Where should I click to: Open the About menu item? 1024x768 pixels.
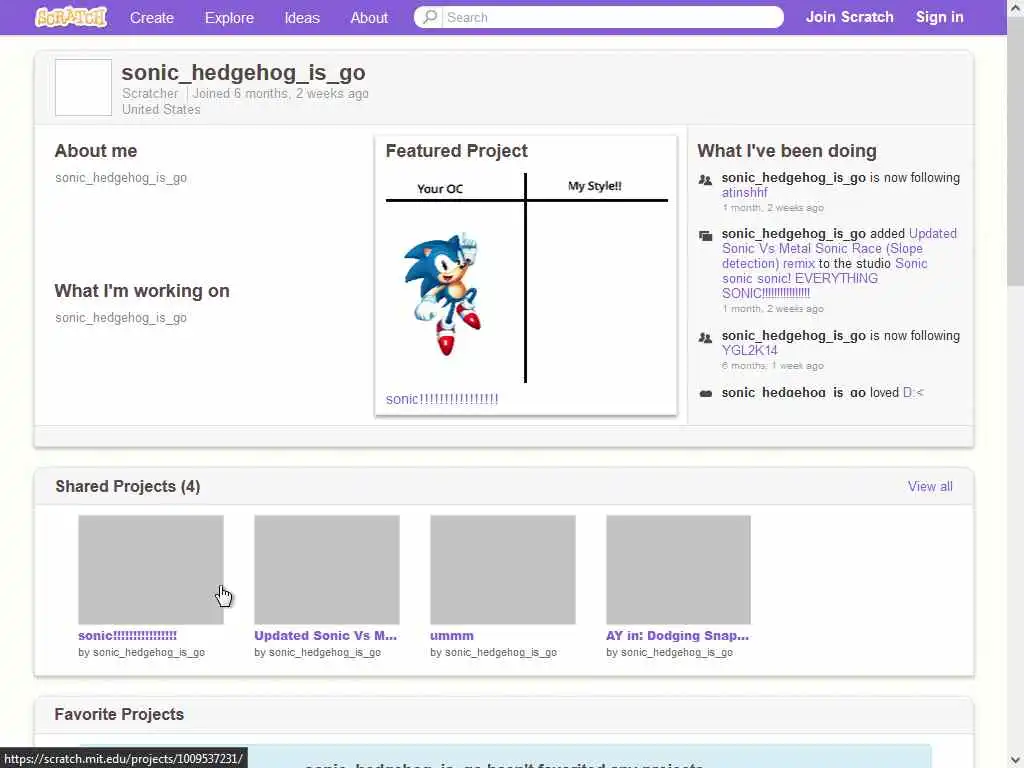pos(369,18)
